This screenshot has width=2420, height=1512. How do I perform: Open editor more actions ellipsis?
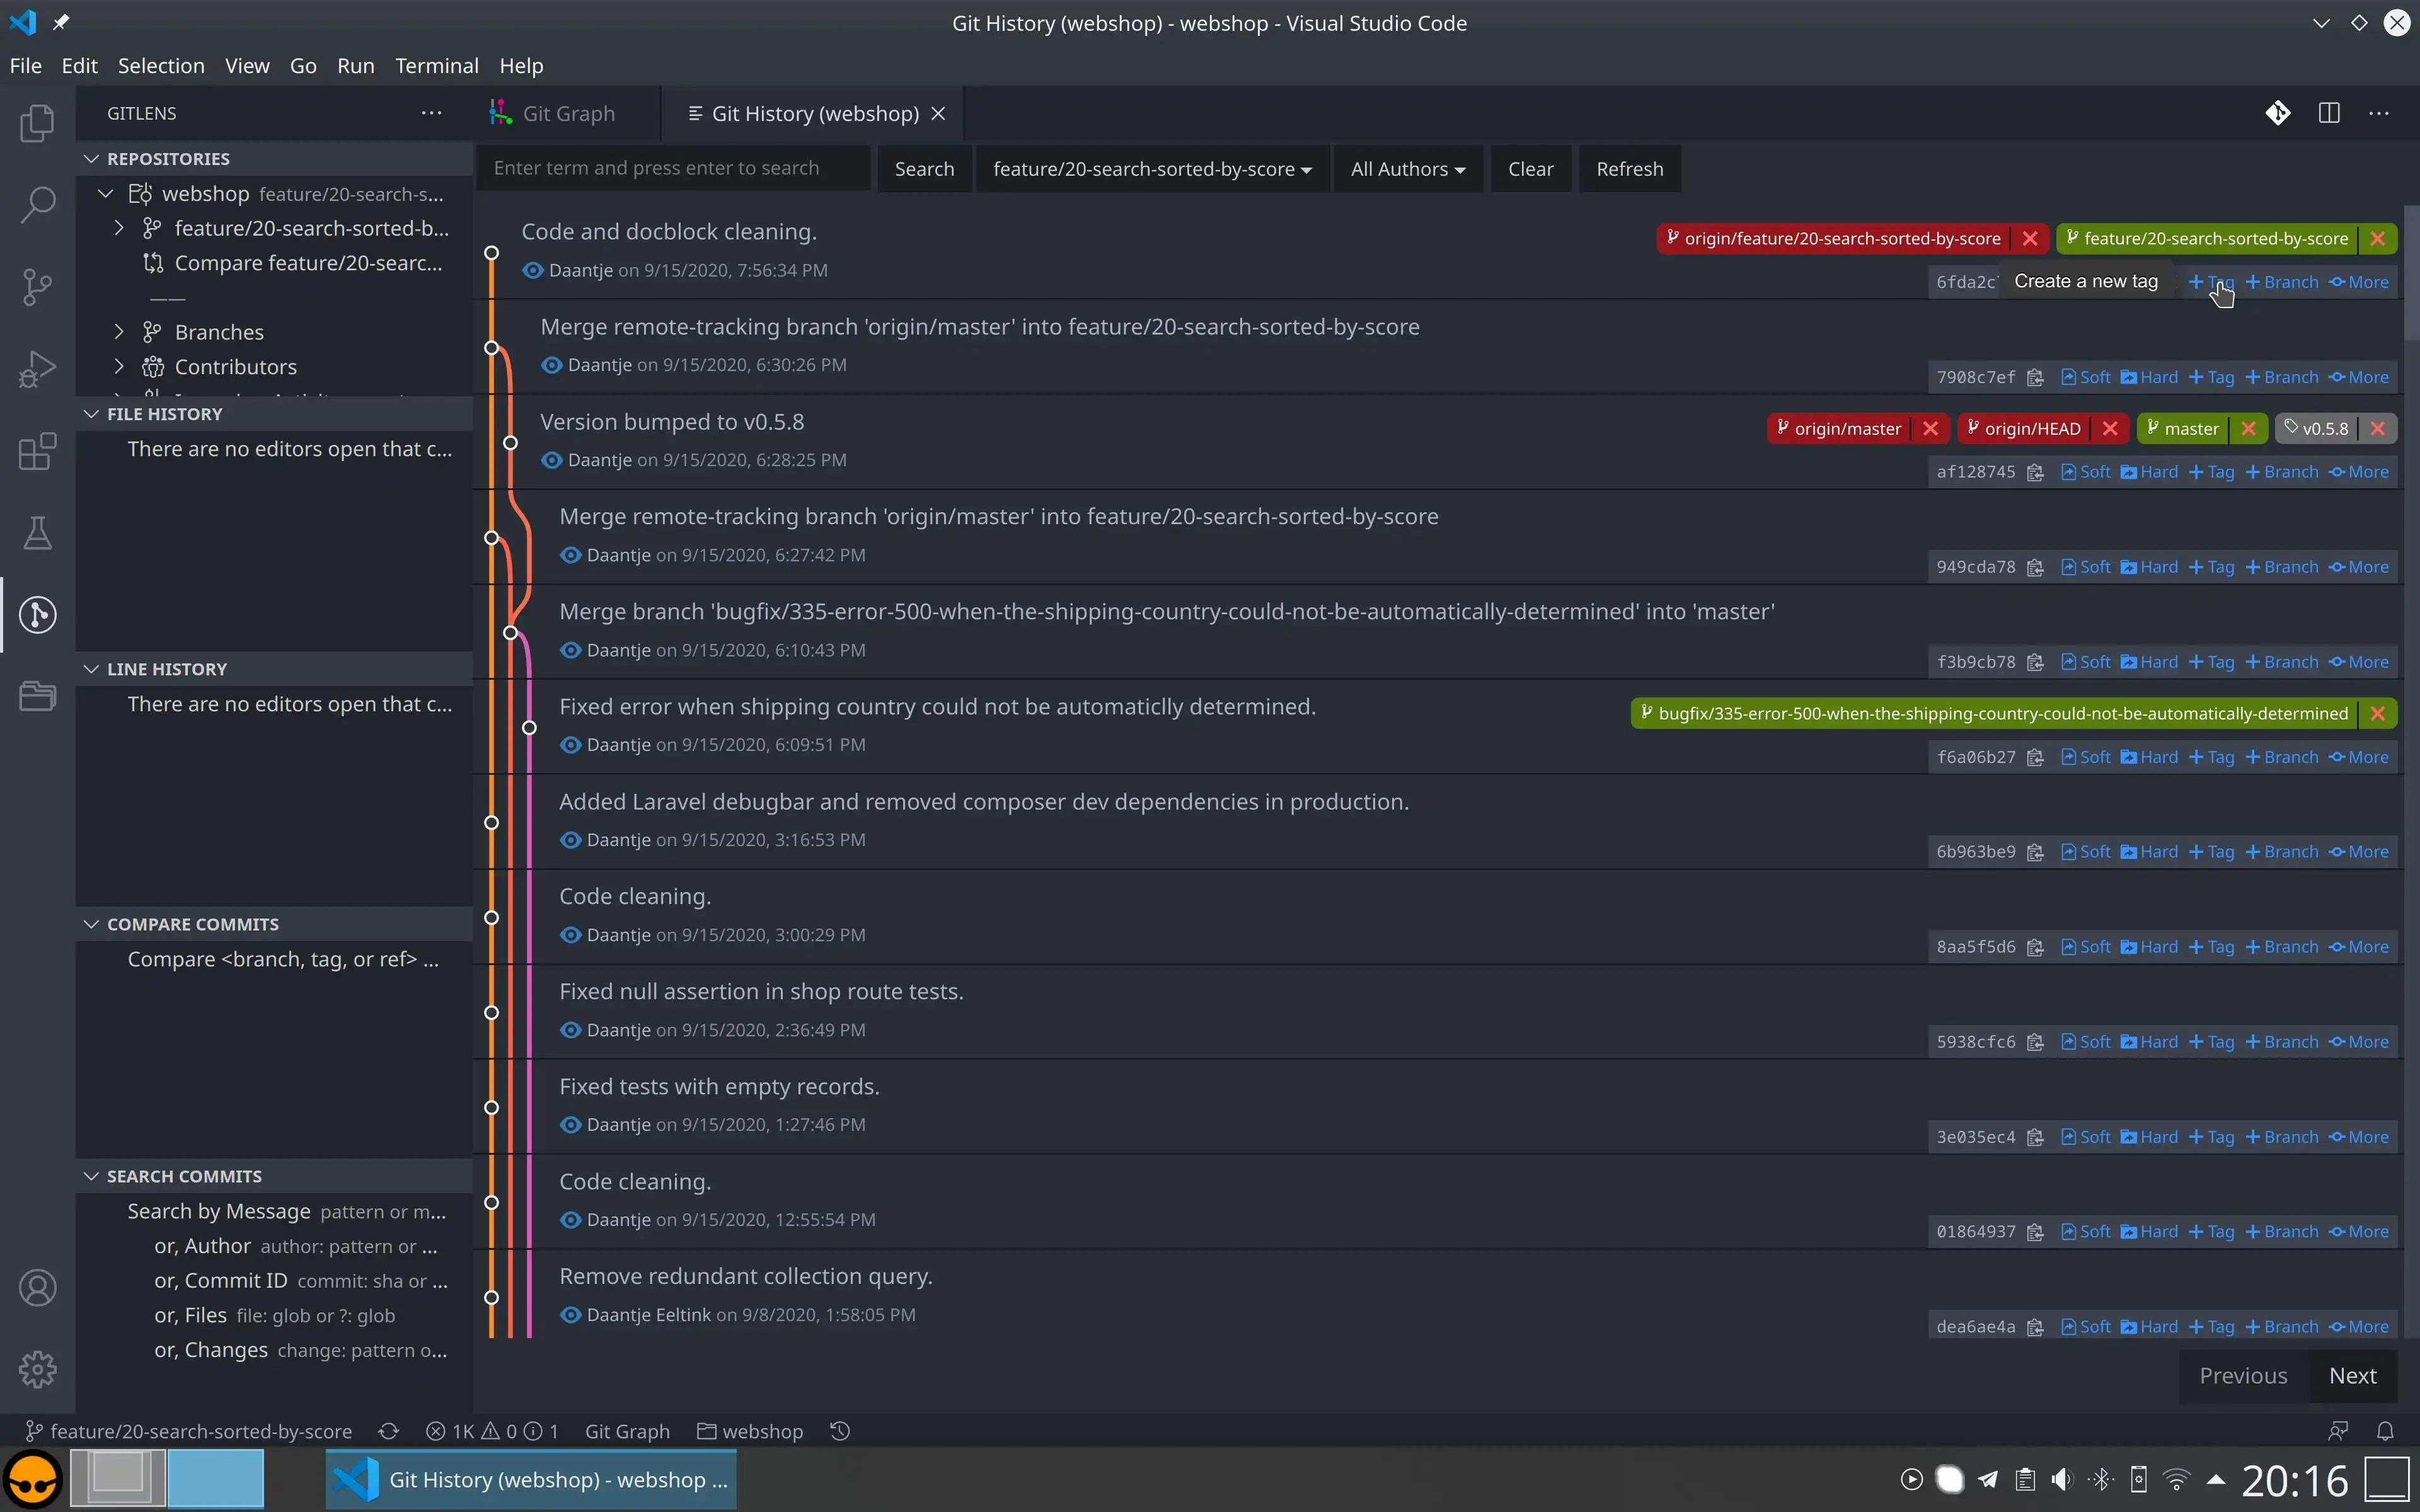coord(2379,113)
